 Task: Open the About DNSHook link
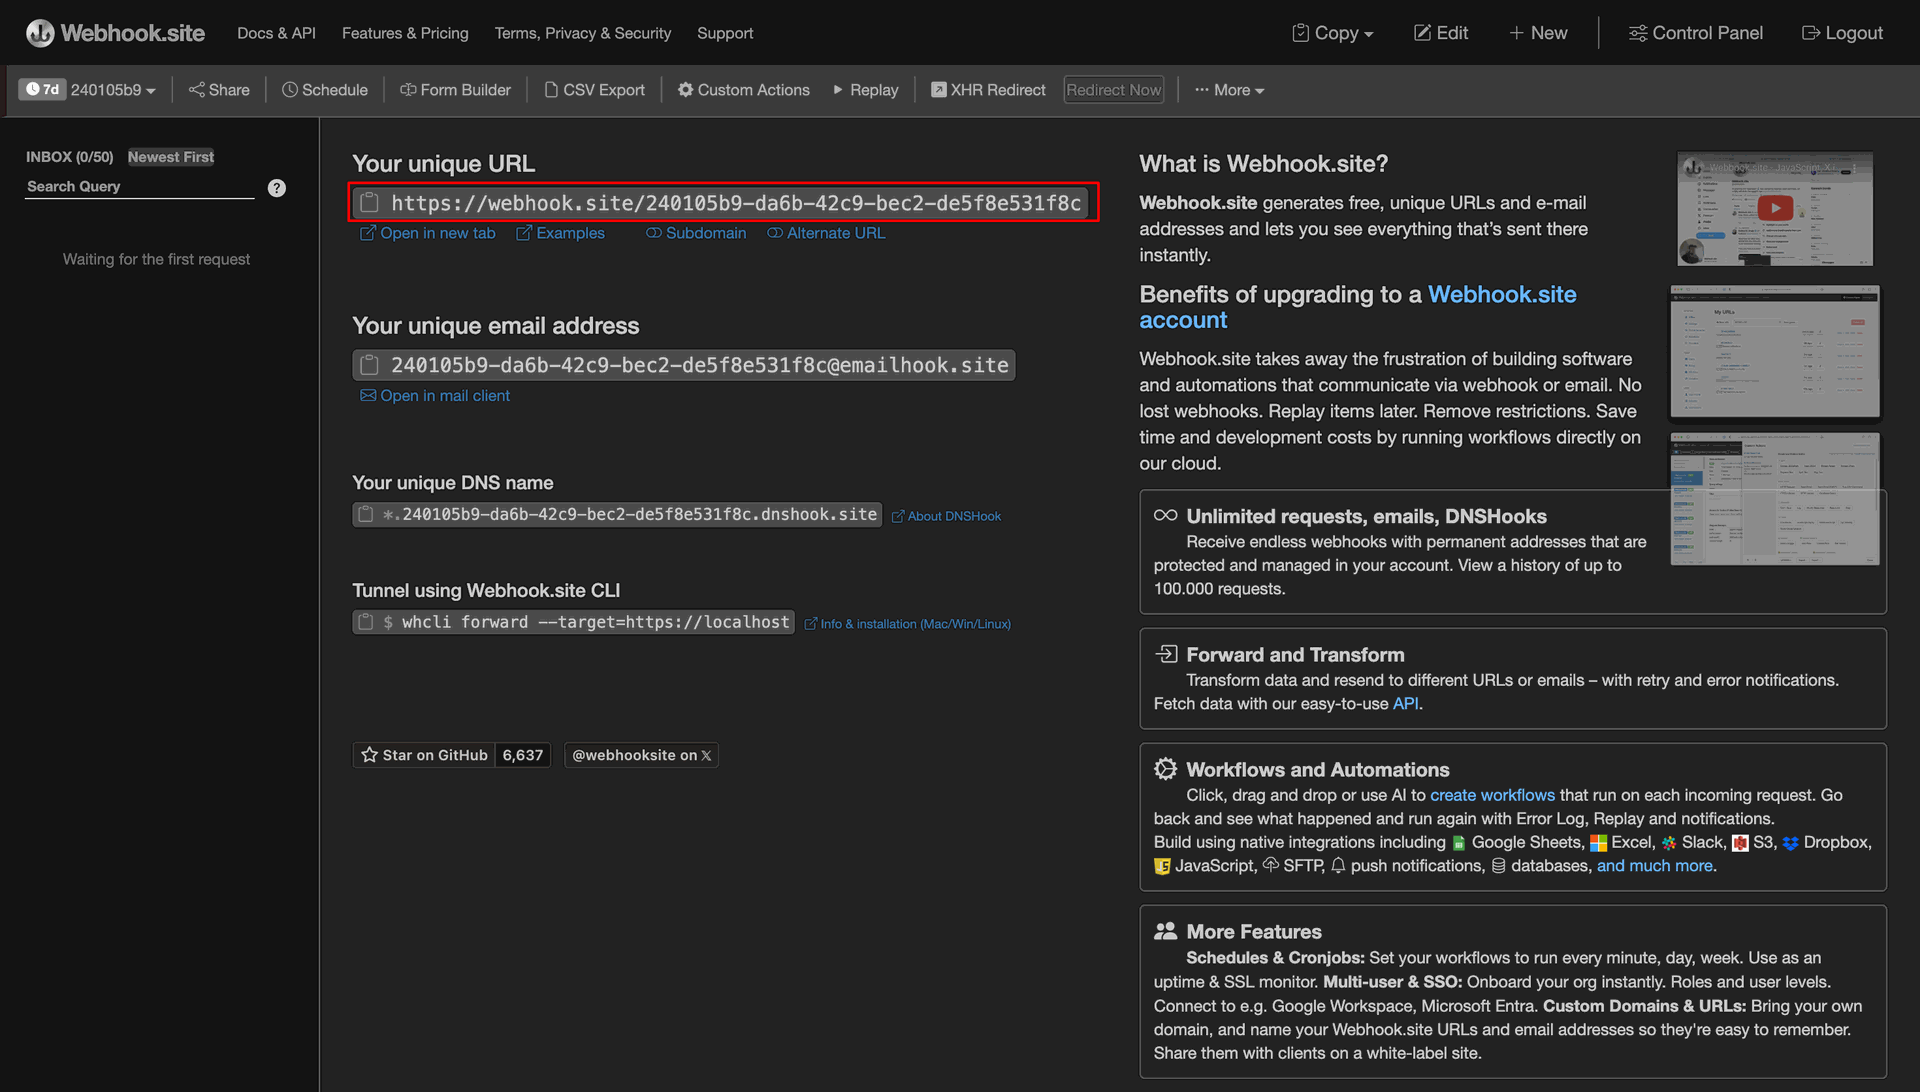click(x=946, y=516)
